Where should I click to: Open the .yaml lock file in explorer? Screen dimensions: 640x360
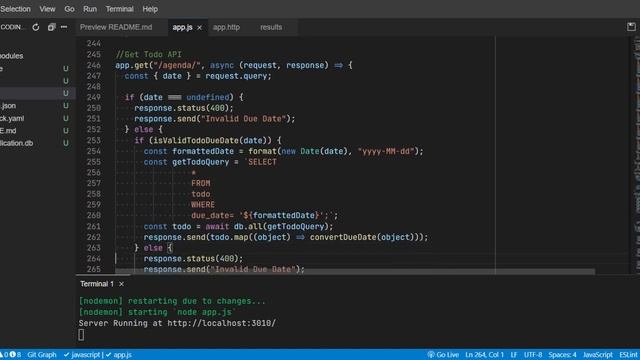coord(12,118)
